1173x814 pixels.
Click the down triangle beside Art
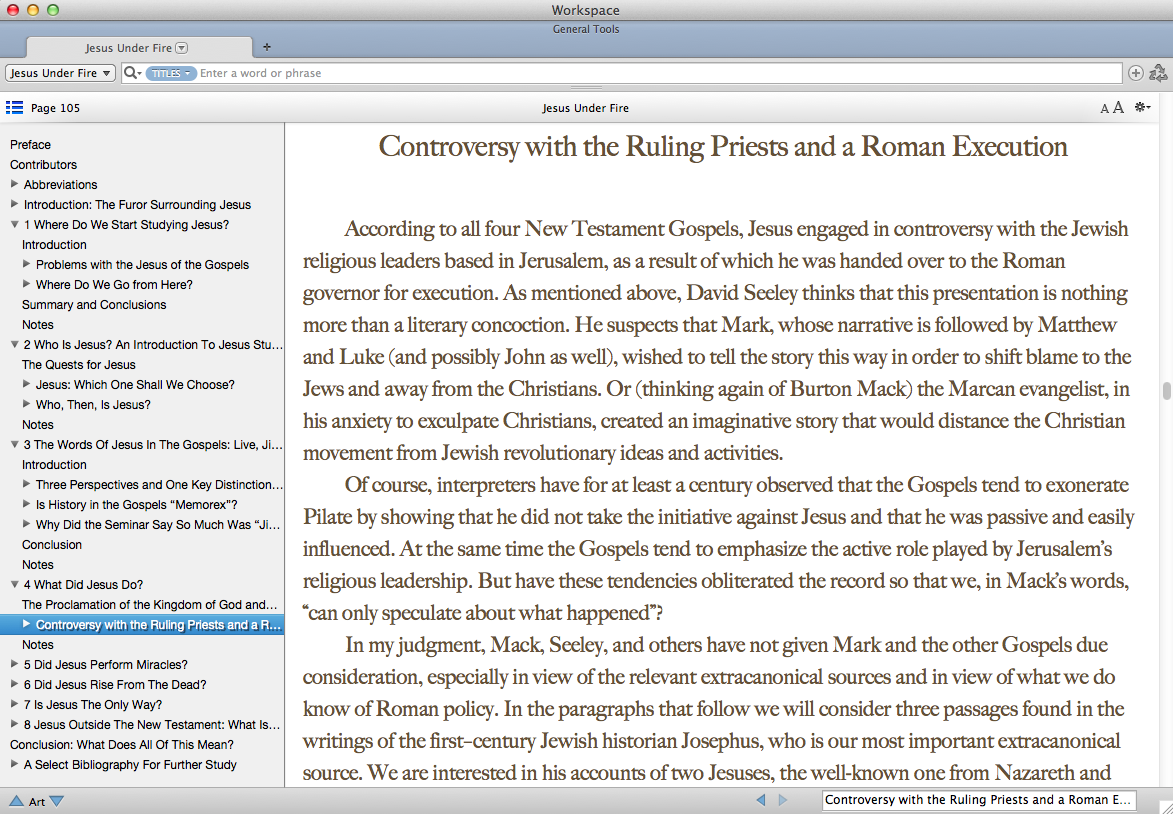pos(56,801)
